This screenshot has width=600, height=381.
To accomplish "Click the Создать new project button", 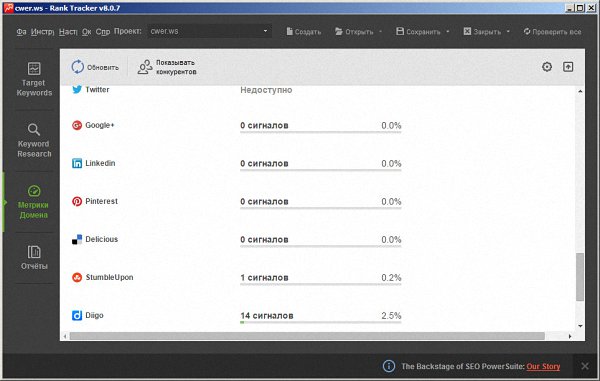I will coord(304,32).
